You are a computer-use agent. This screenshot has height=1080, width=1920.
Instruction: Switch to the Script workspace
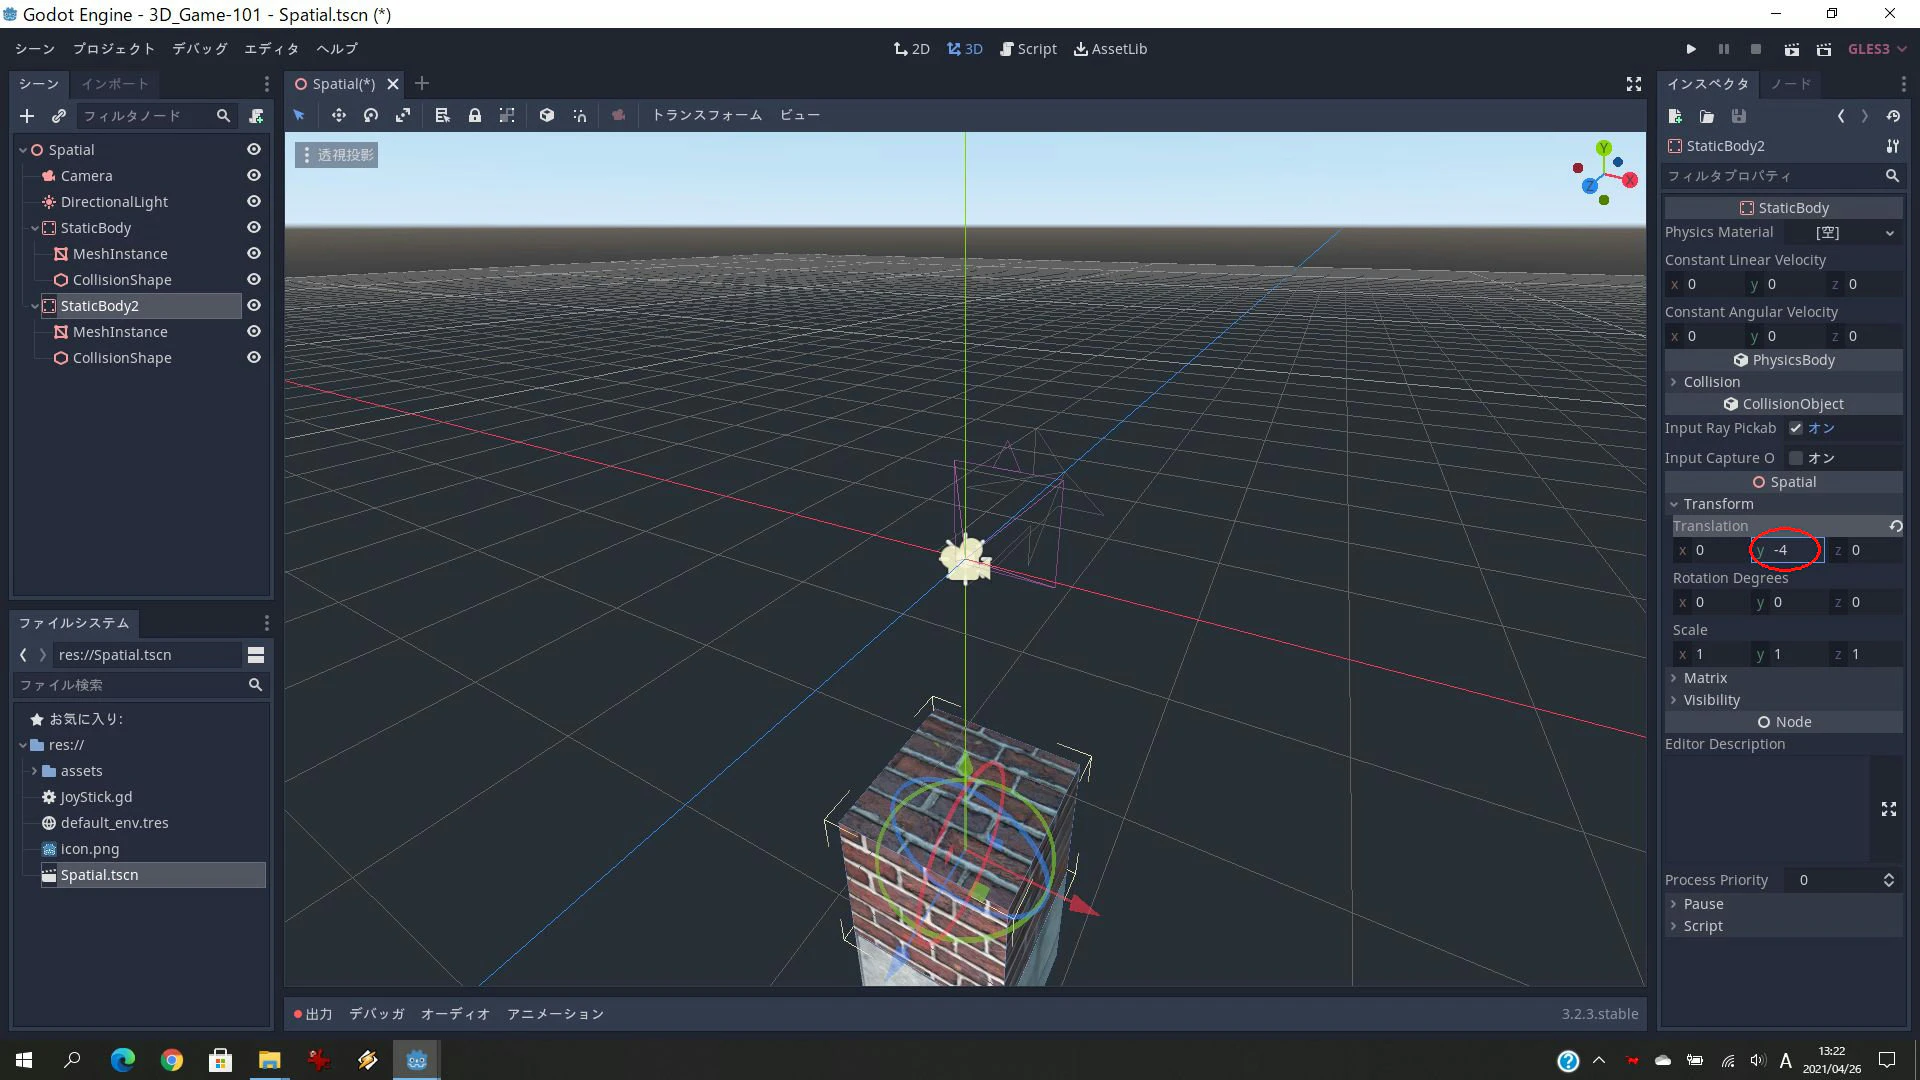(1028, 49)
